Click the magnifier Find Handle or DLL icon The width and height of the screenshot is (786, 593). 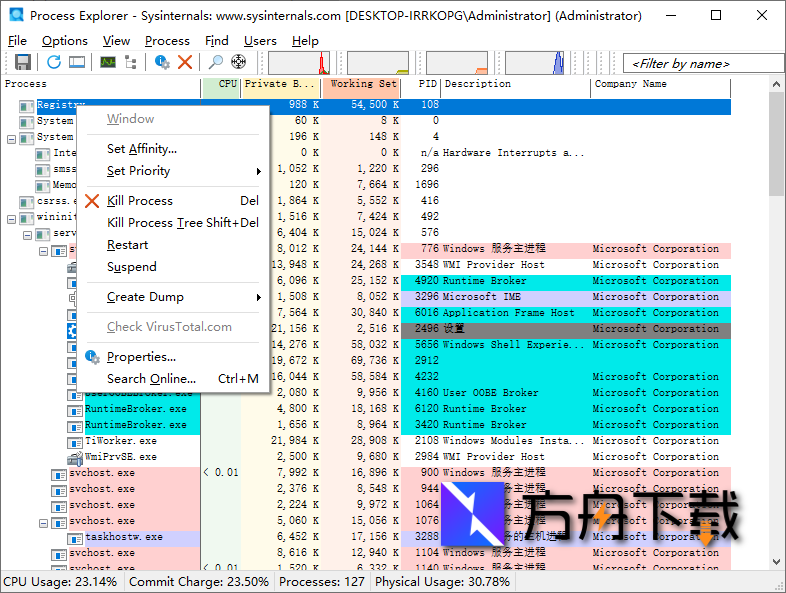click(x=215, y=63)
